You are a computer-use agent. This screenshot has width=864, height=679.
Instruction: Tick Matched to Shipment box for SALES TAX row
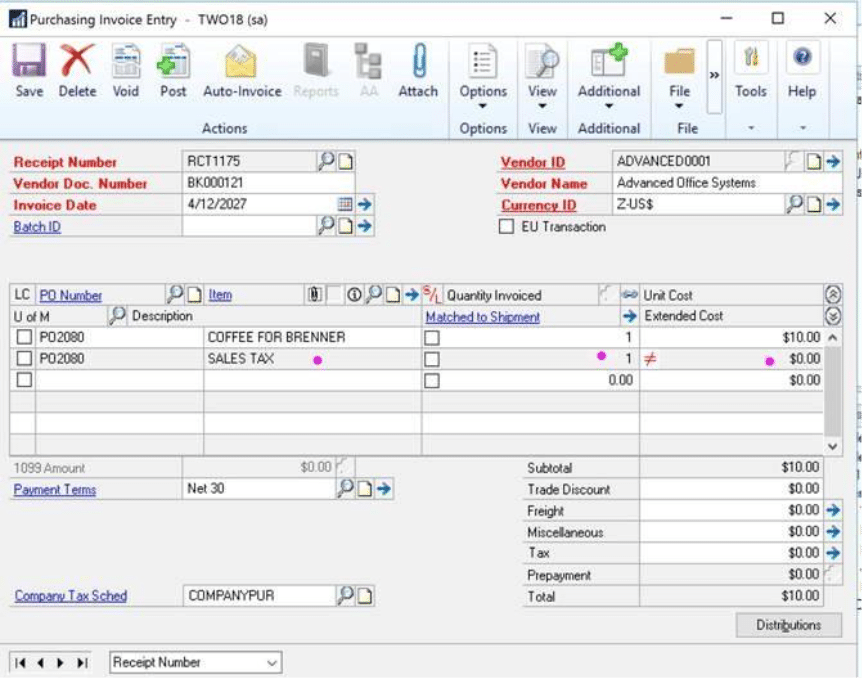[x=432, y=359]
